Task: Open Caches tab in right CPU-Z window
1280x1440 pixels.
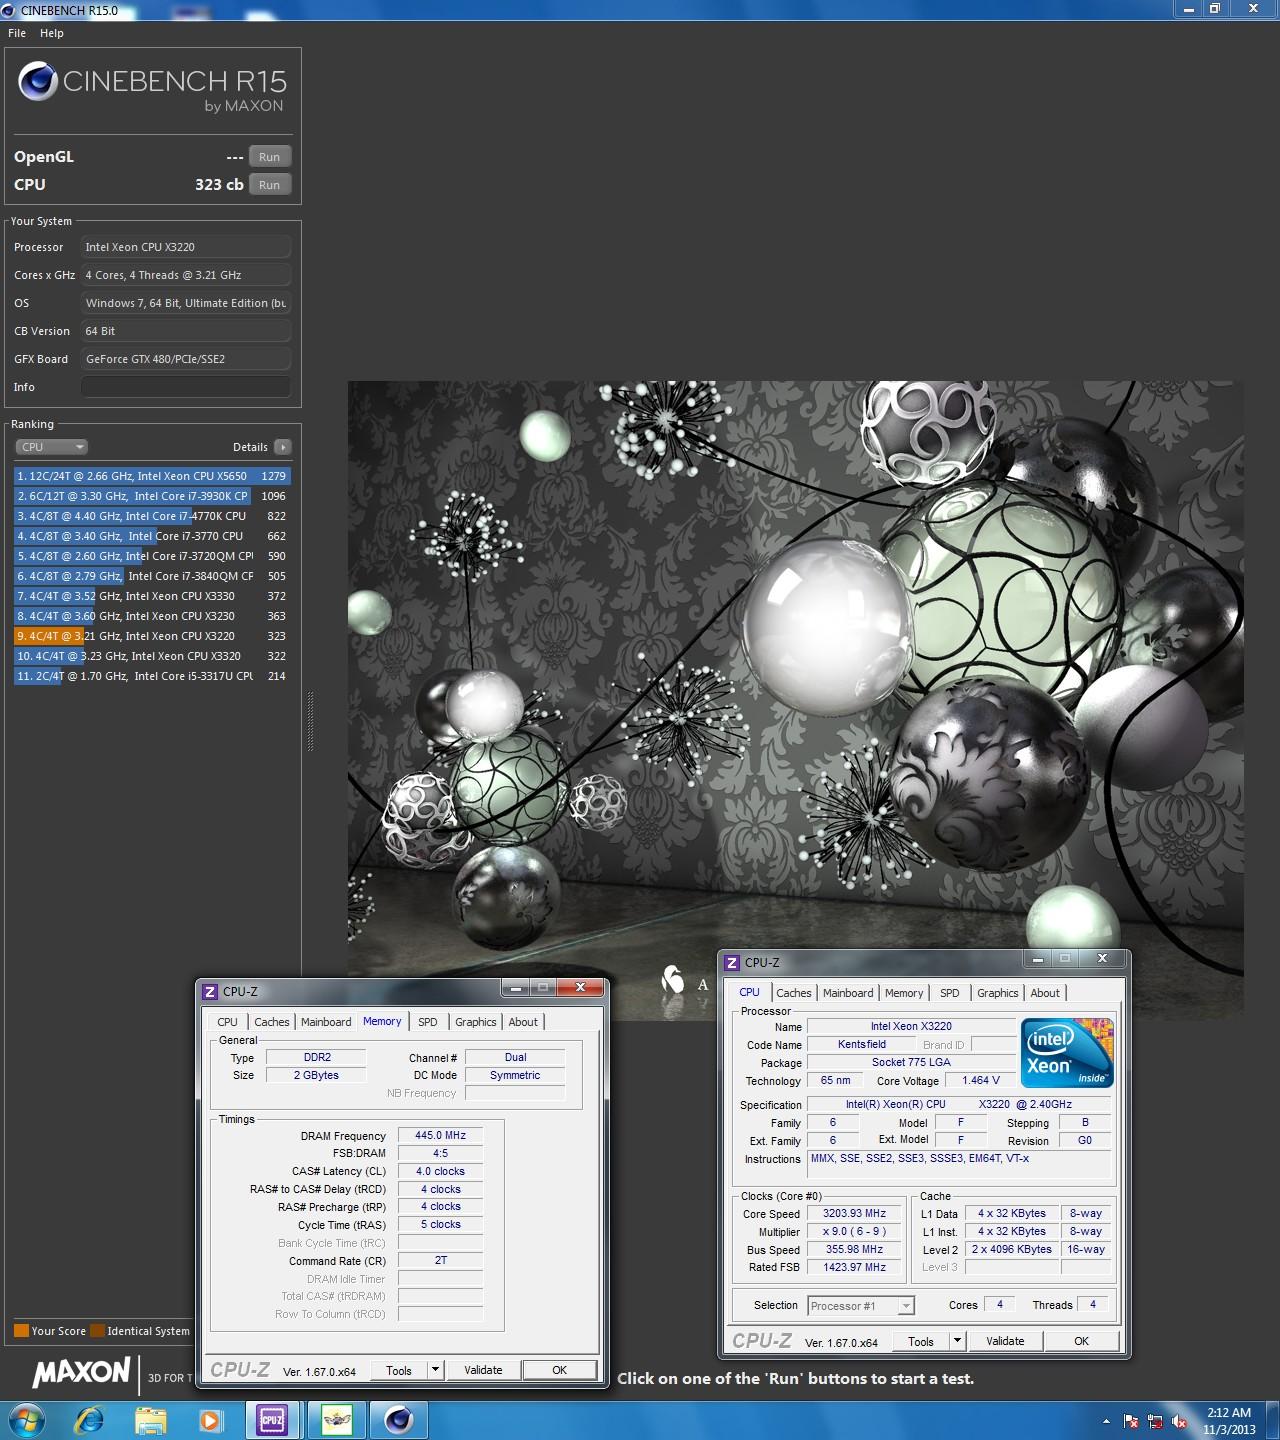Action: (793, 993)
